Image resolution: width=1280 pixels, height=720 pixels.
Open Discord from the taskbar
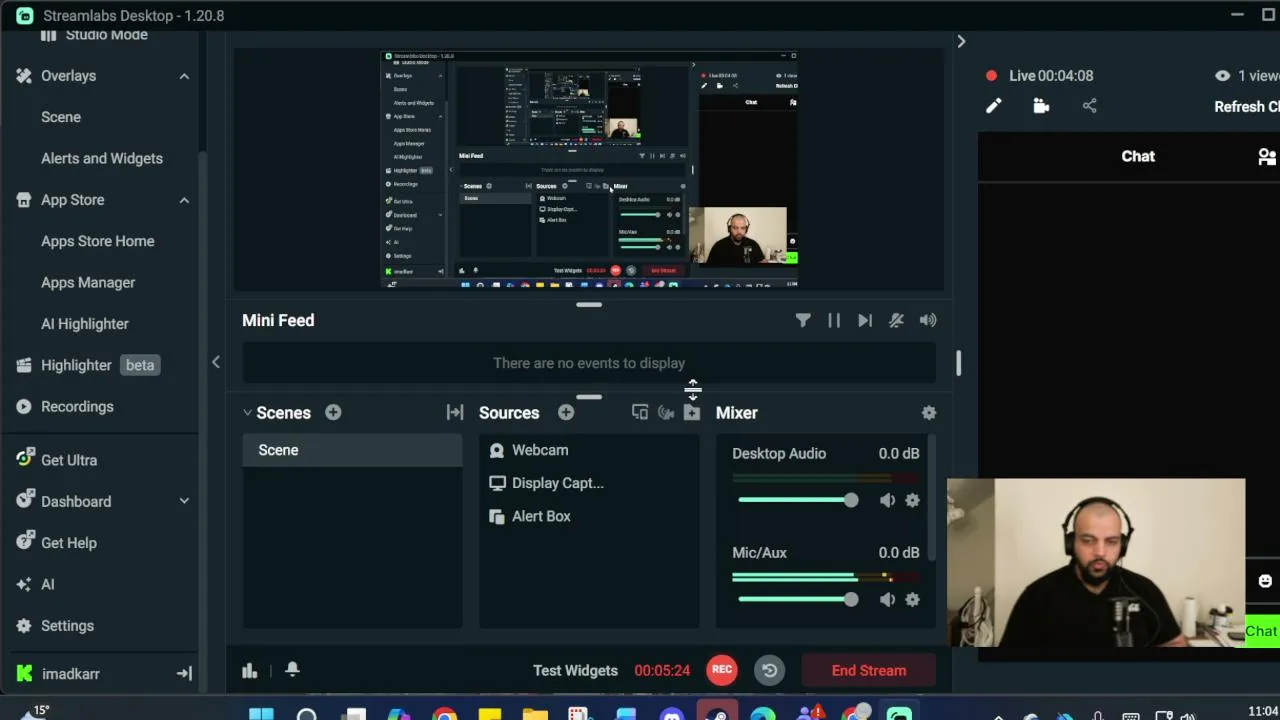click(x=672, y=714)
